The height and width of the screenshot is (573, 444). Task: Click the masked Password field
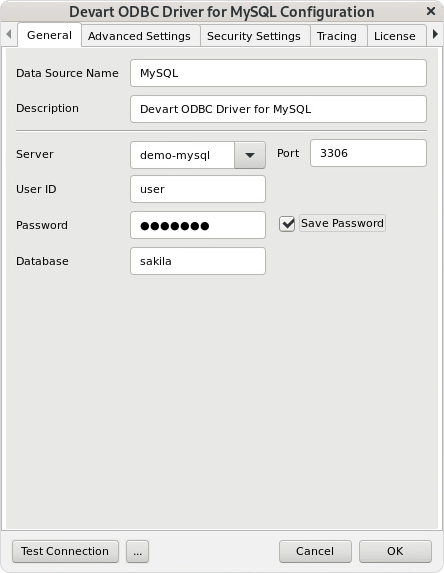[198, 225]
